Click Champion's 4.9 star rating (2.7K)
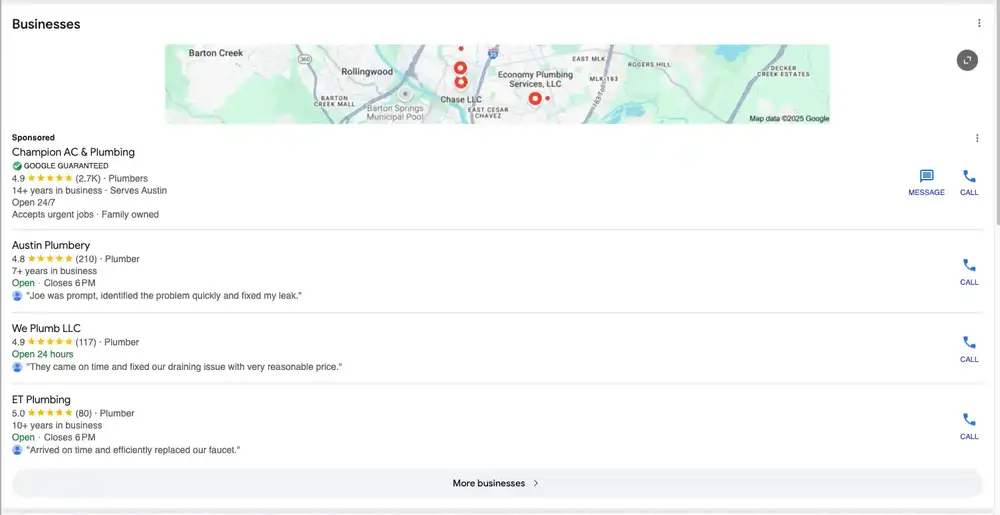This screenshot has height=515, width=1000. [56, 178]
